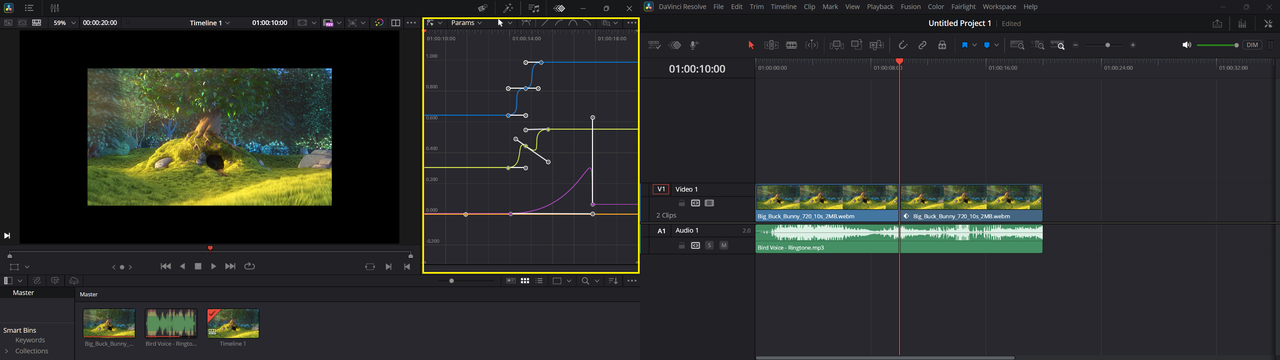Open the Fusion menu
This screenshot has height=360, width=1280.
click(911, 7)
